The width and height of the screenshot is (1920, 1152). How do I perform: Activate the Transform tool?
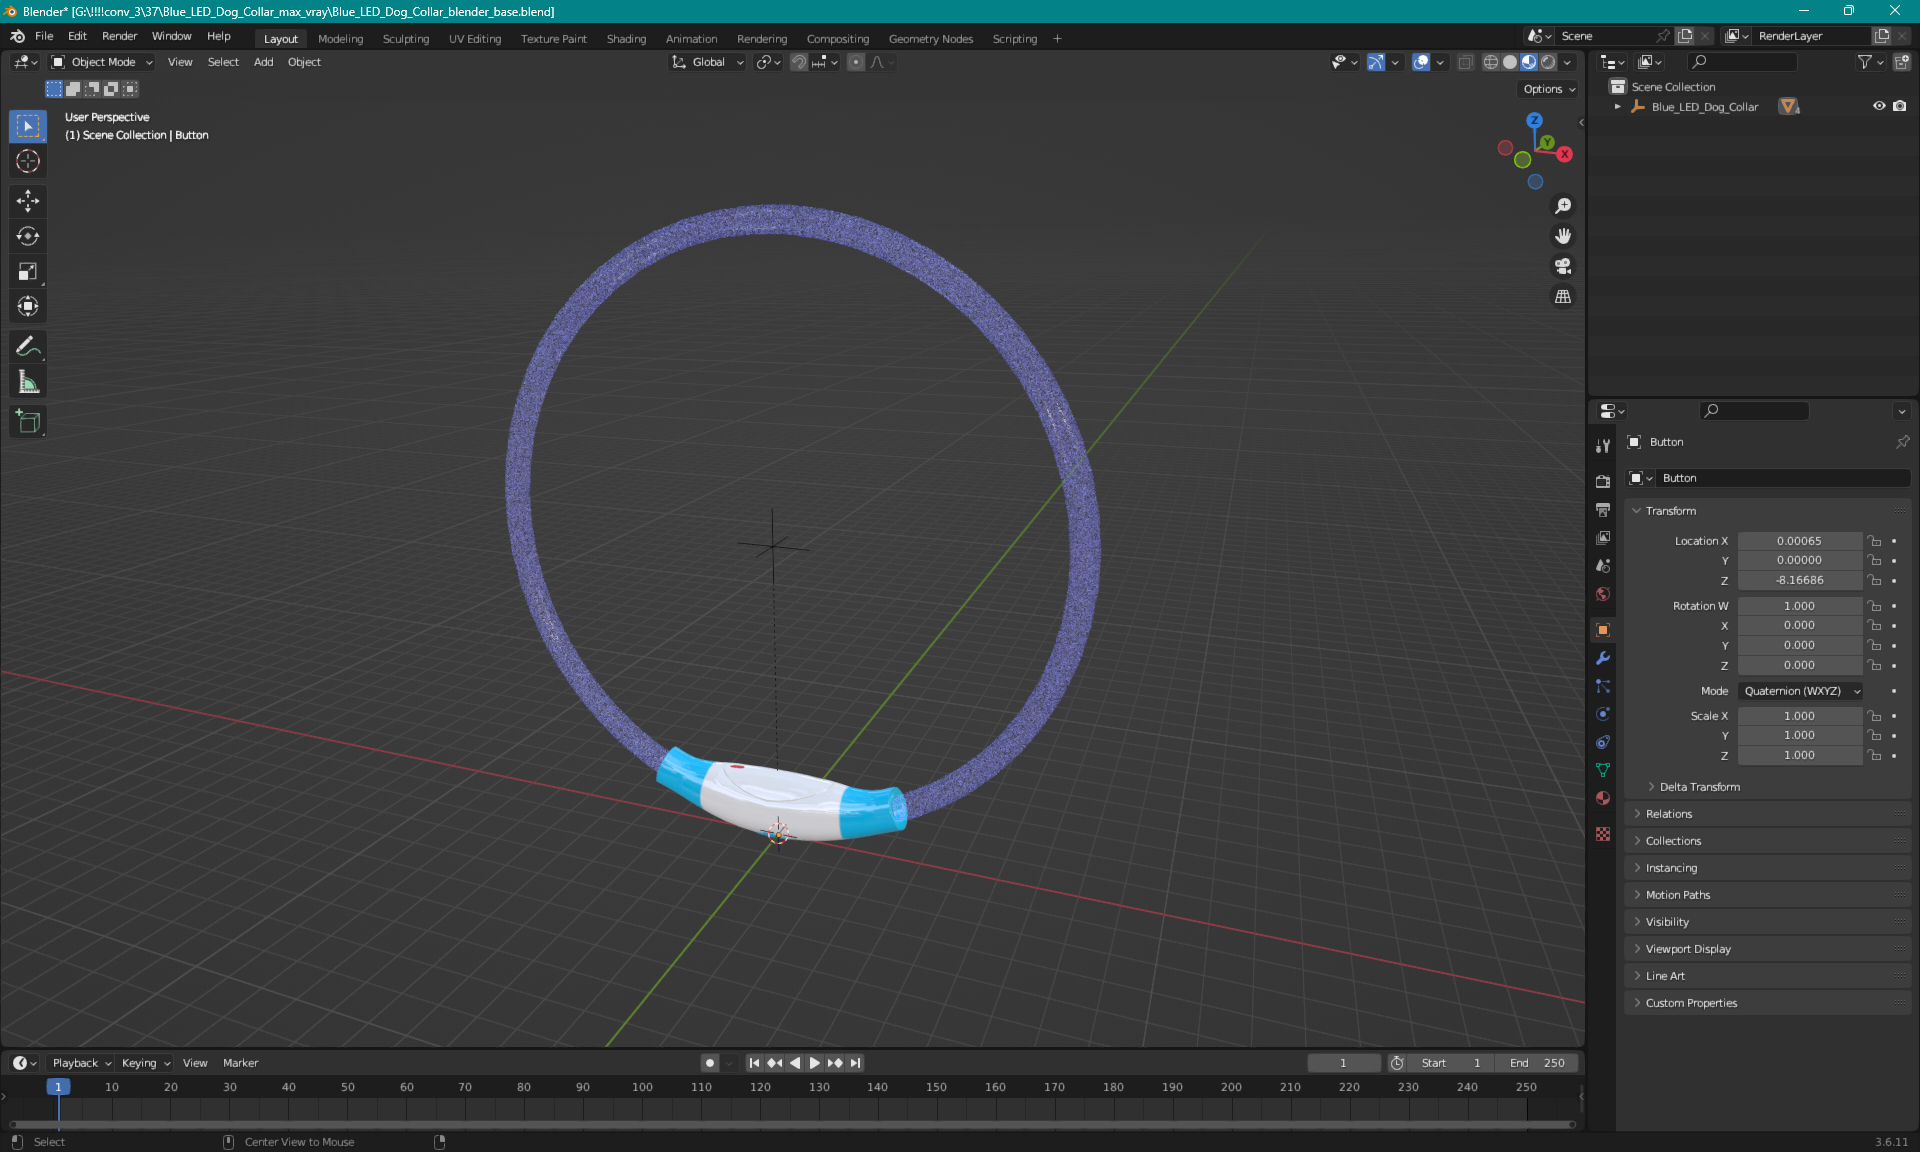click(28, 306)
